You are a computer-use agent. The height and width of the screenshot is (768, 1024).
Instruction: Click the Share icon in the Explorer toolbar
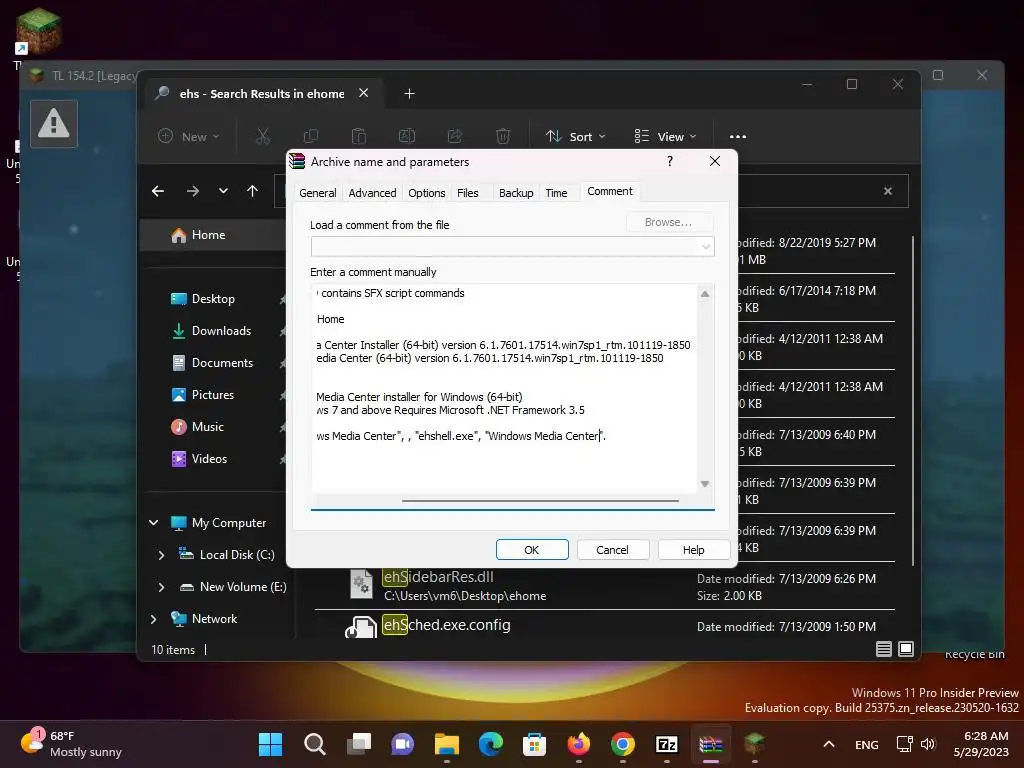tap(455, 136)
